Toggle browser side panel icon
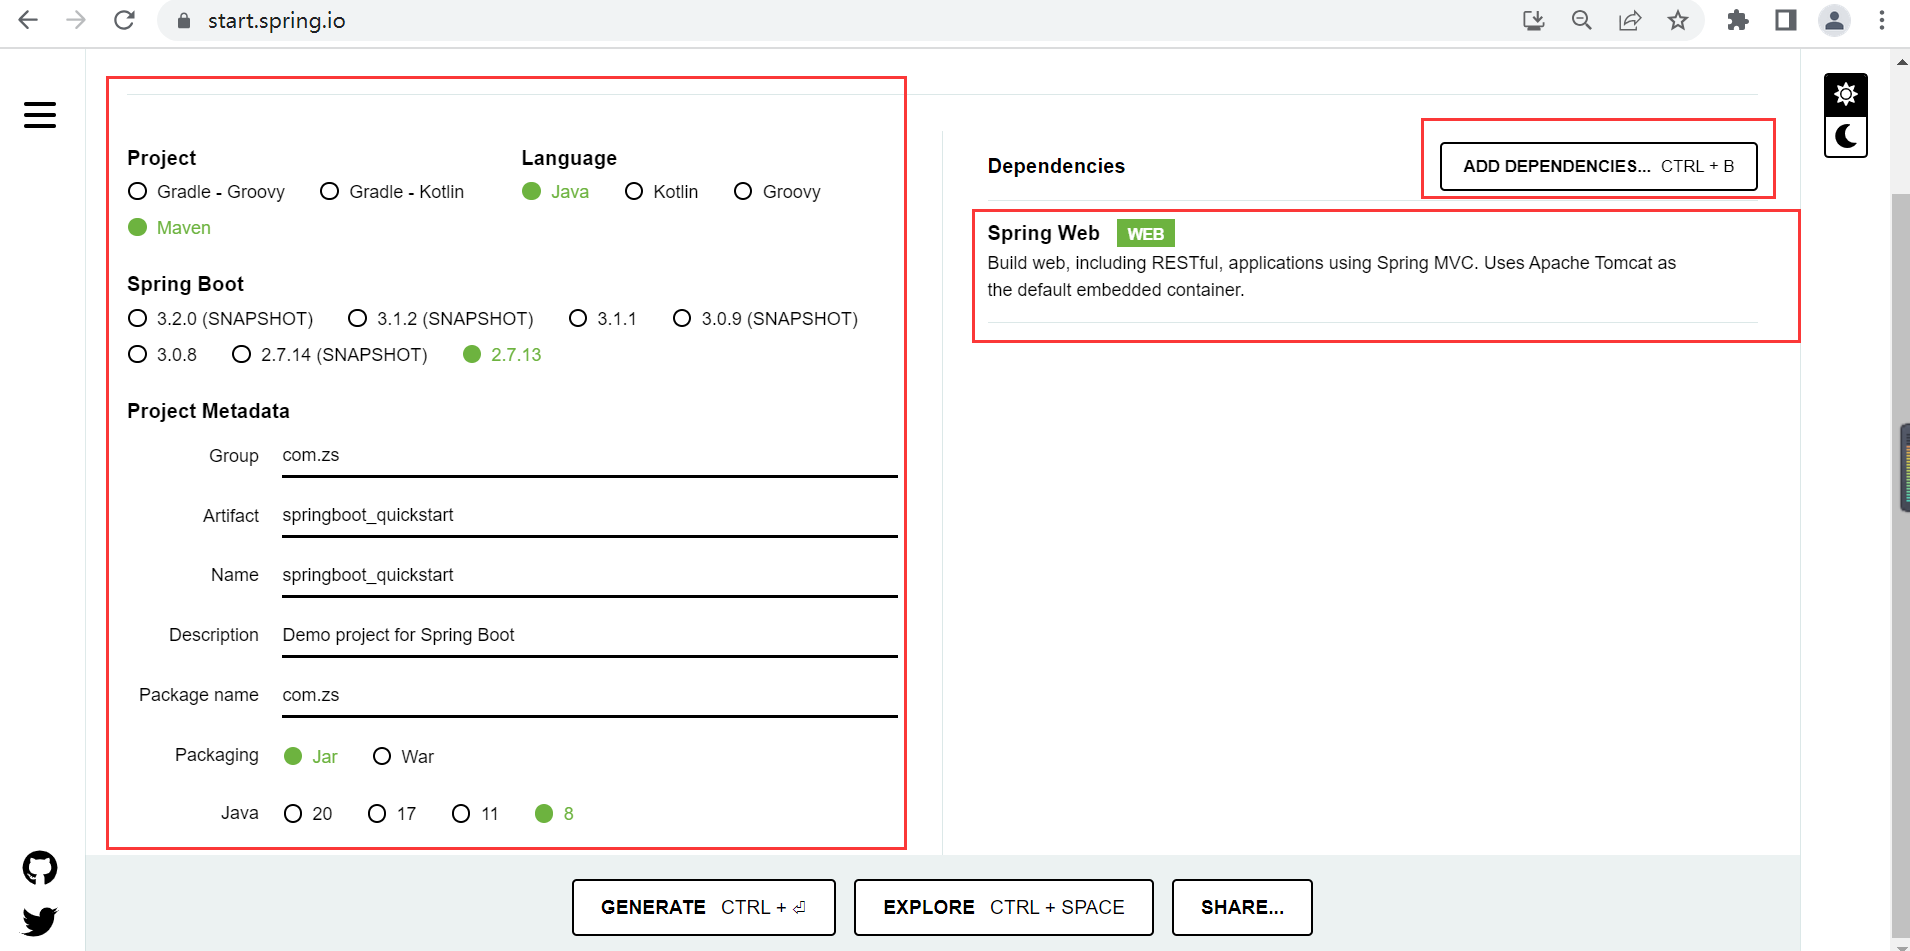The width and height of the screenshot is (1910, 951). coord(1786,20)
